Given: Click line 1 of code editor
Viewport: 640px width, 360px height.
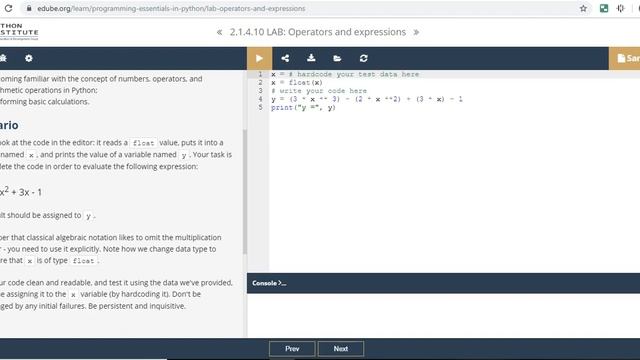Looking at the screenshot, I should 345,74.
